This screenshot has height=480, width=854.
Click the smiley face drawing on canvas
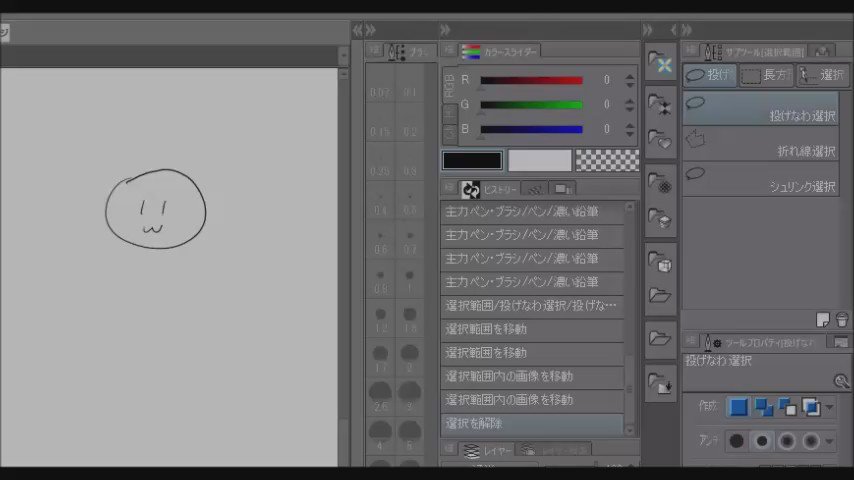pyautogui.click(x=156, y=209)
